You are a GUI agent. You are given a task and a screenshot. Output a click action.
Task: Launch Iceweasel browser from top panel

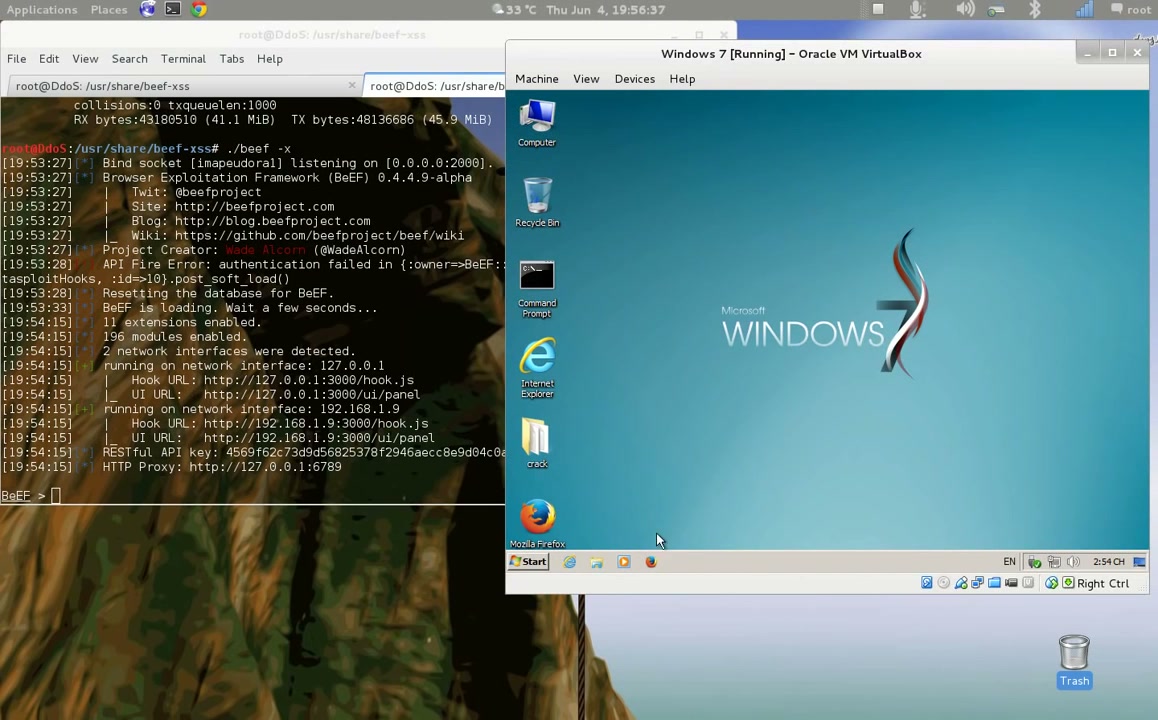click(148, 10)
